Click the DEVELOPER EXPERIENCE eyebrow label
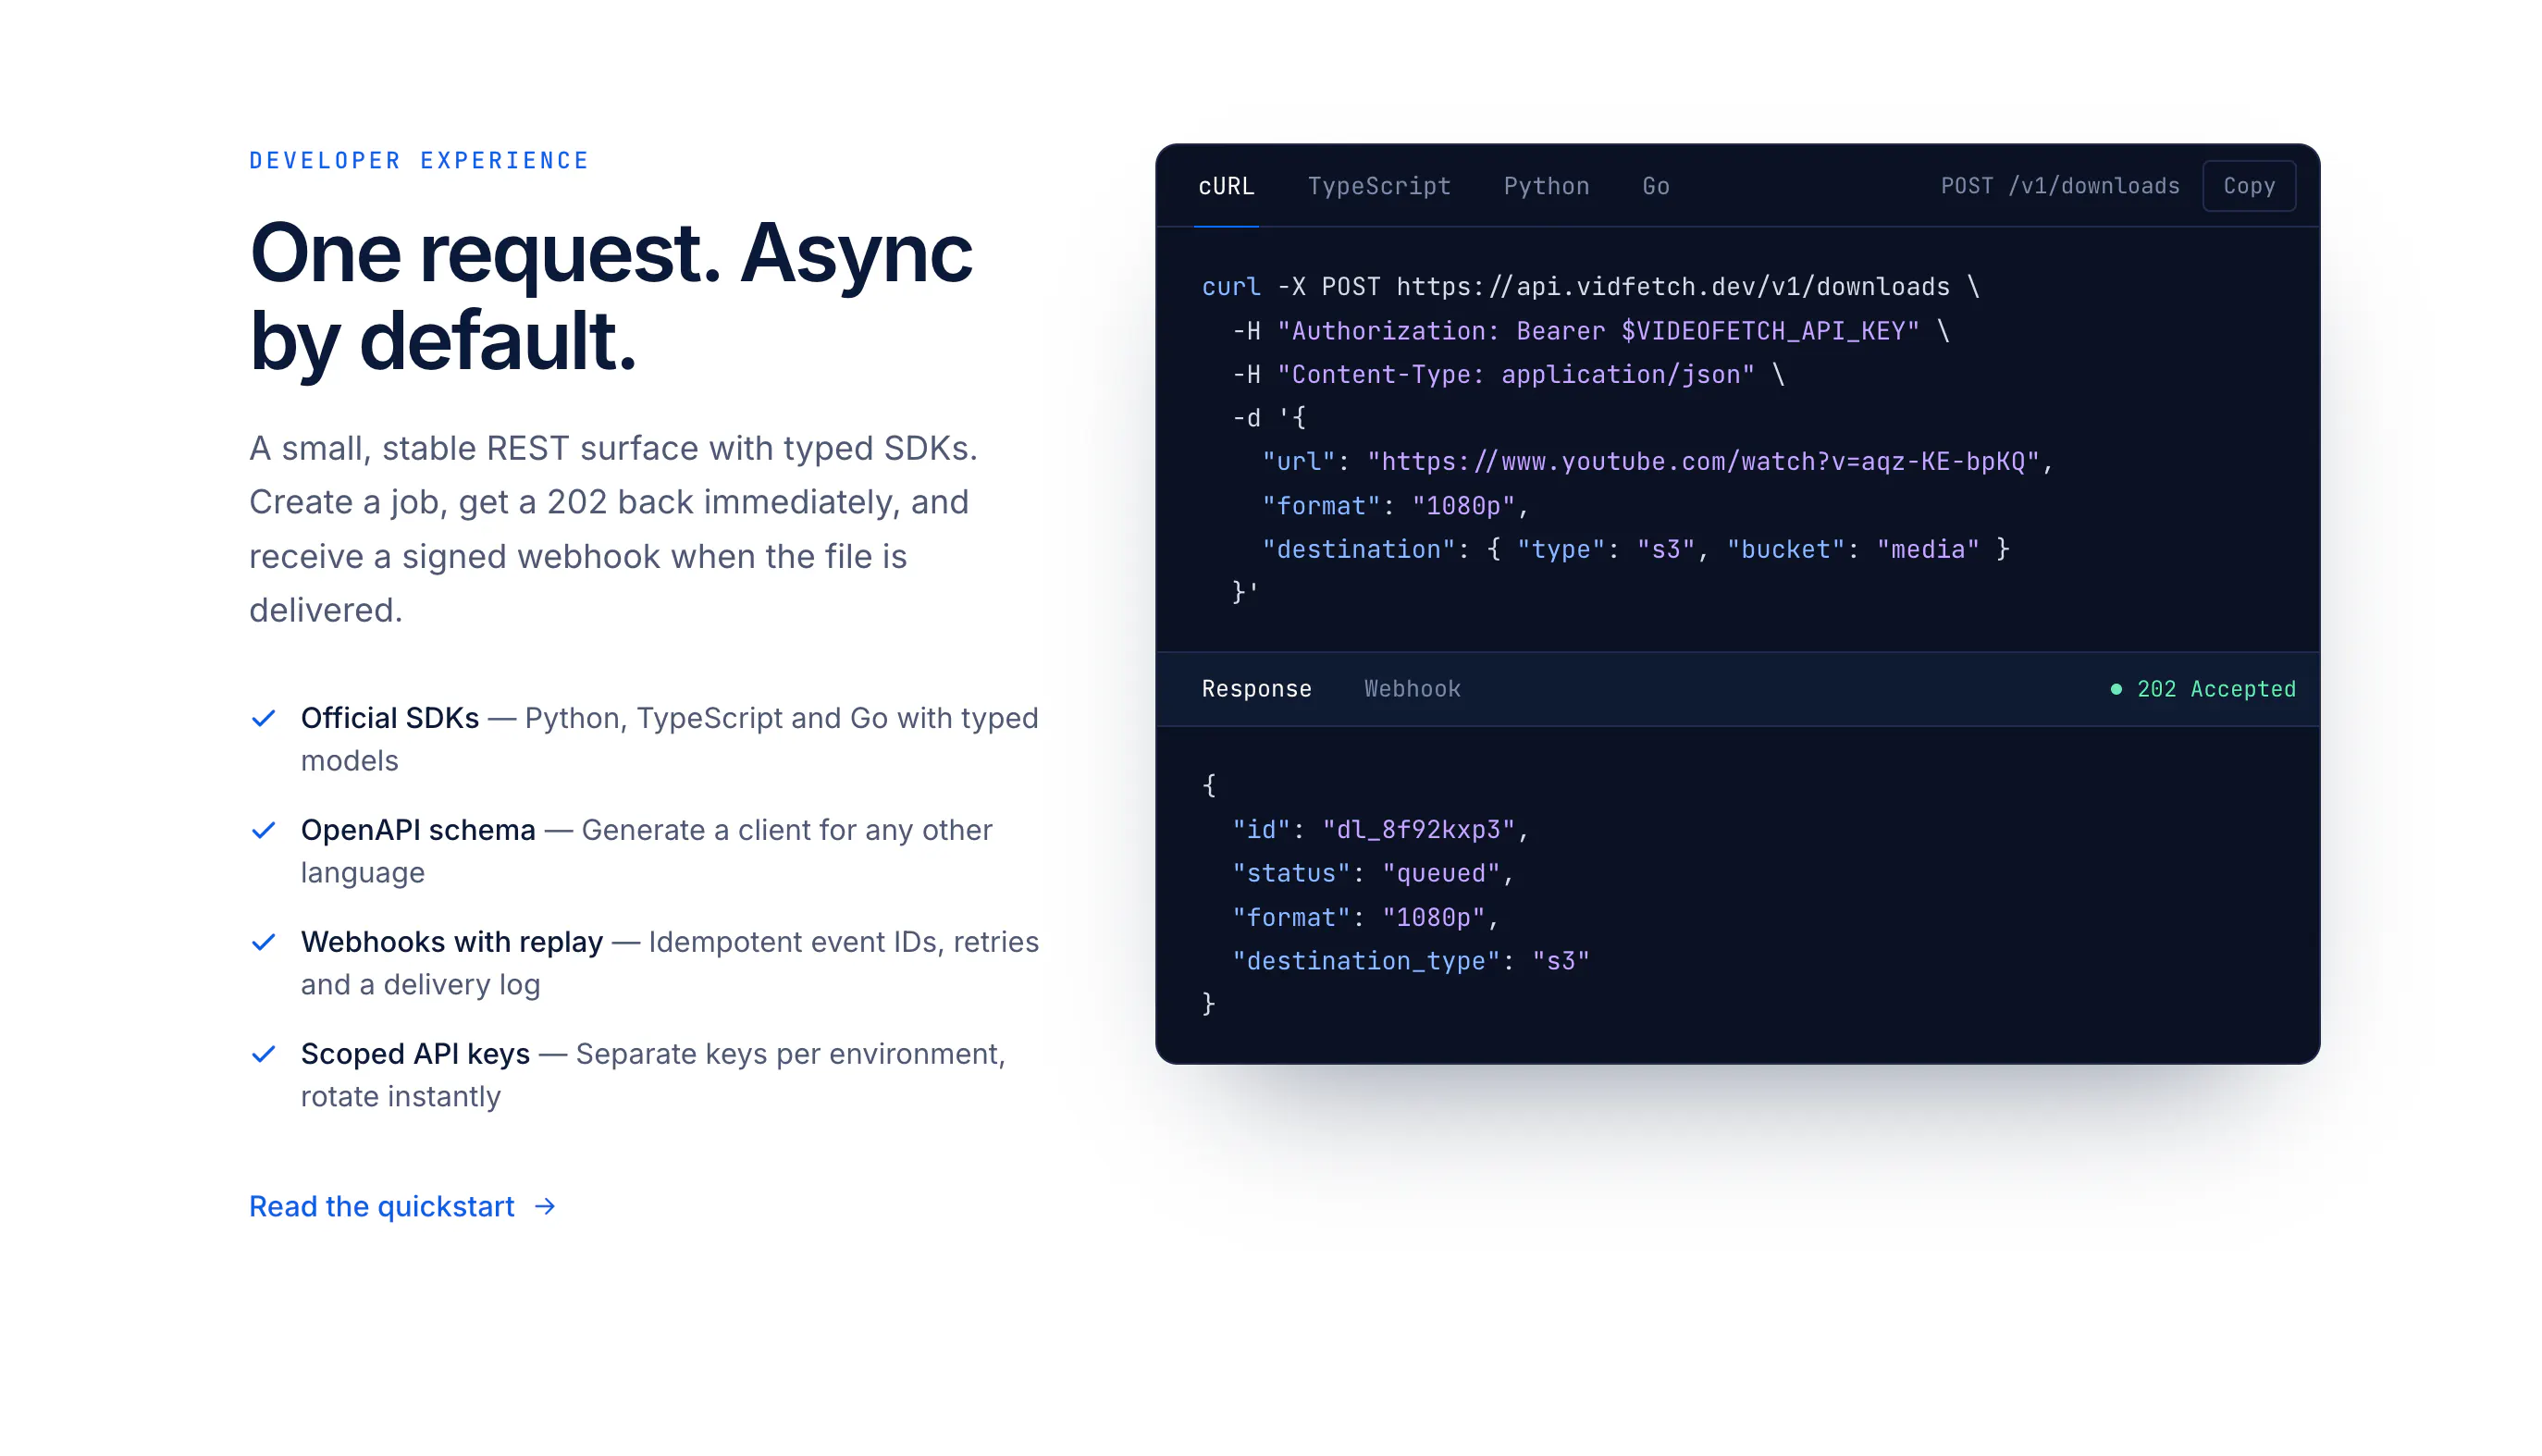This screenshot has height=1456, width=2542. click(x=419, y=161)
